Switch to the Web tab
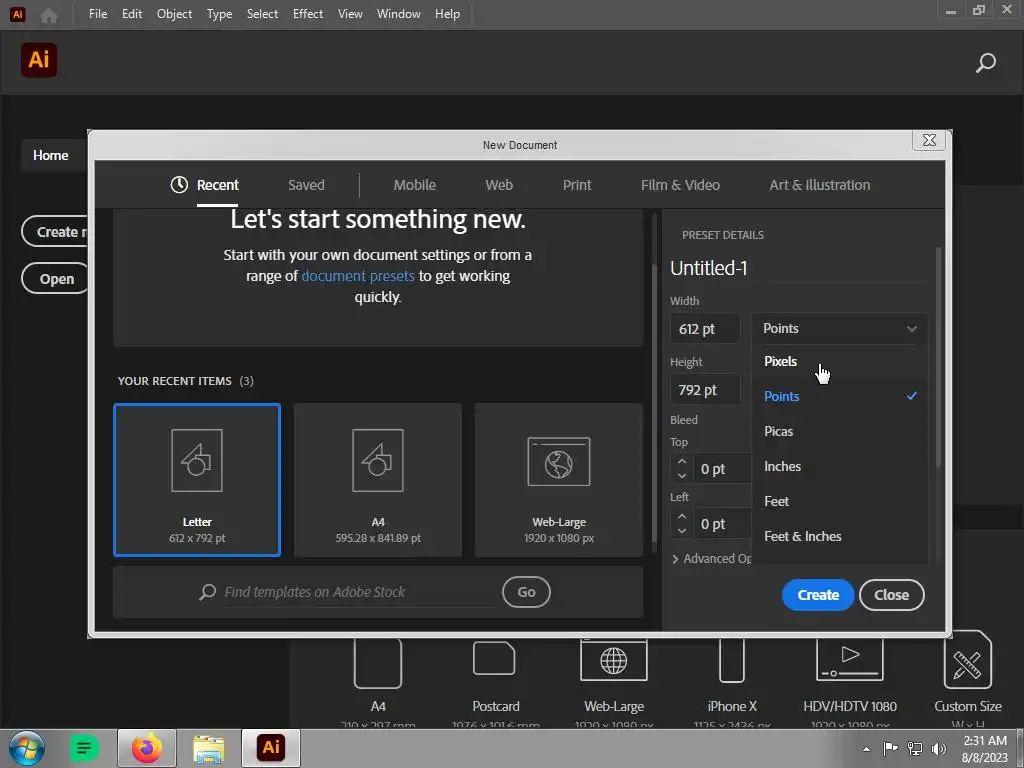The image size is (1024, 768). point(499,185)
